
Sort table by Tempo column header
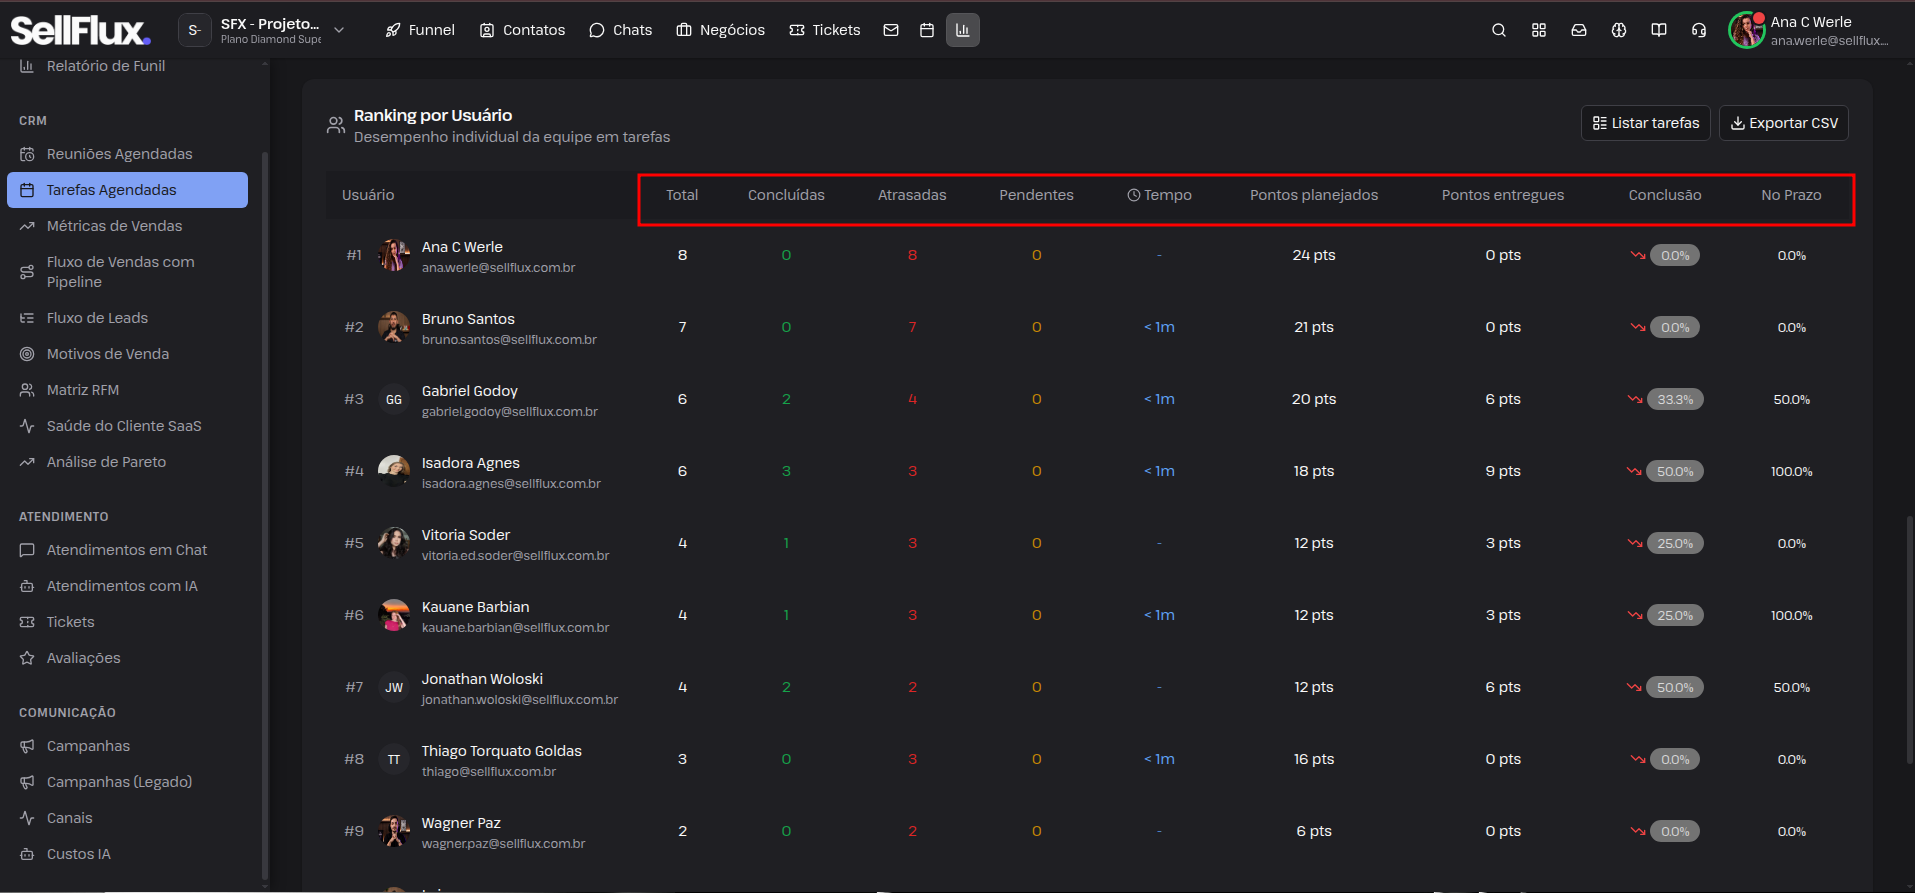(1159, 195)
